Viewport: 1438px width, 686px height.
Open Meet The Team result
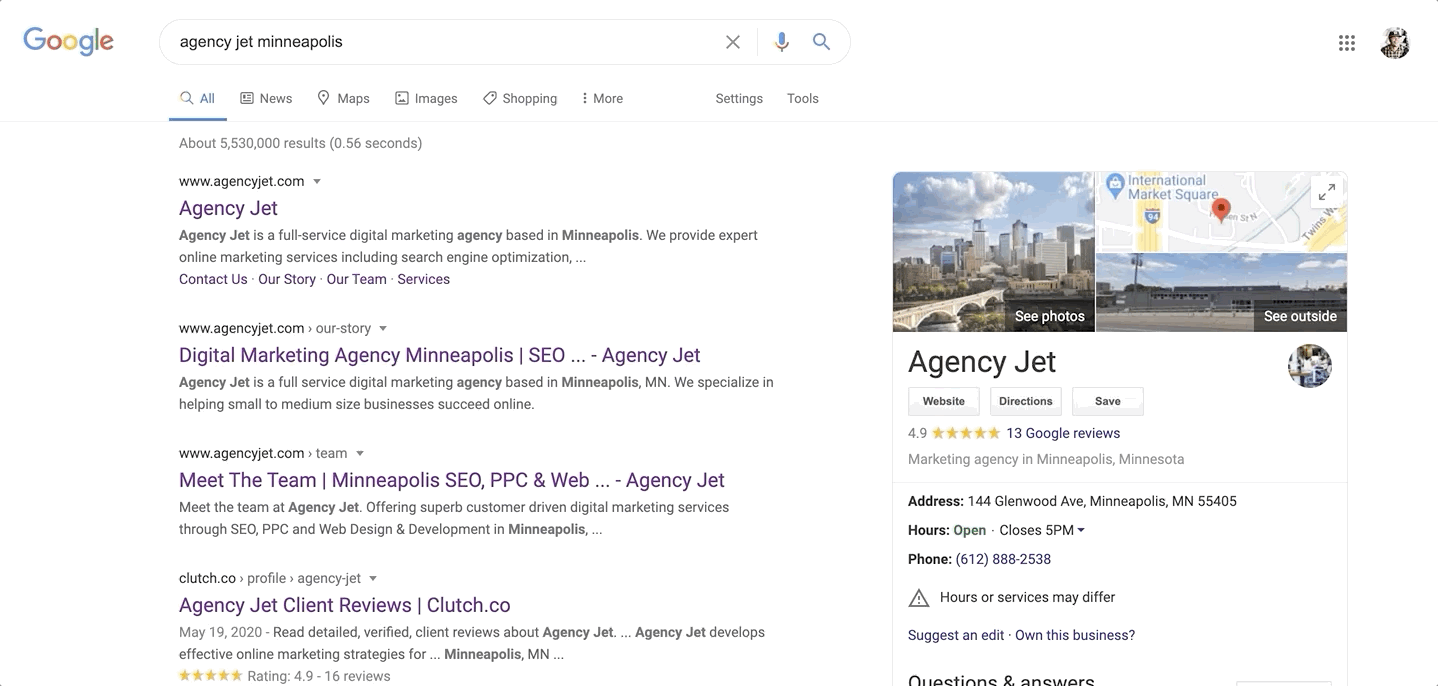tap(452, 480)
